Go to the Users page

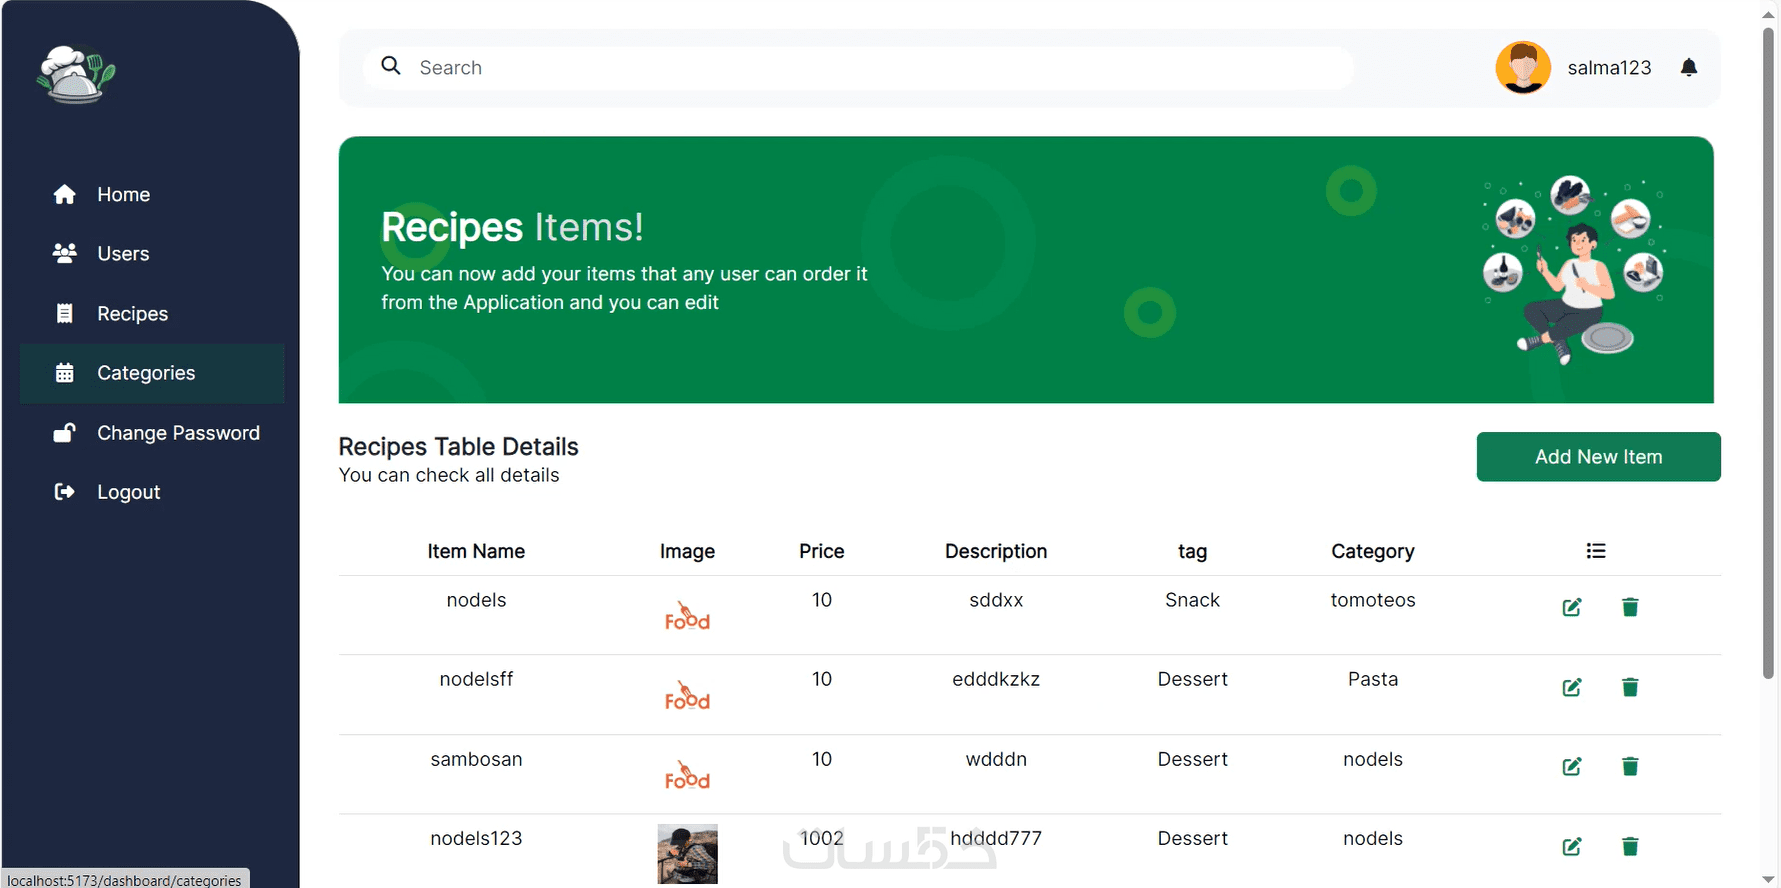[123, 254]
